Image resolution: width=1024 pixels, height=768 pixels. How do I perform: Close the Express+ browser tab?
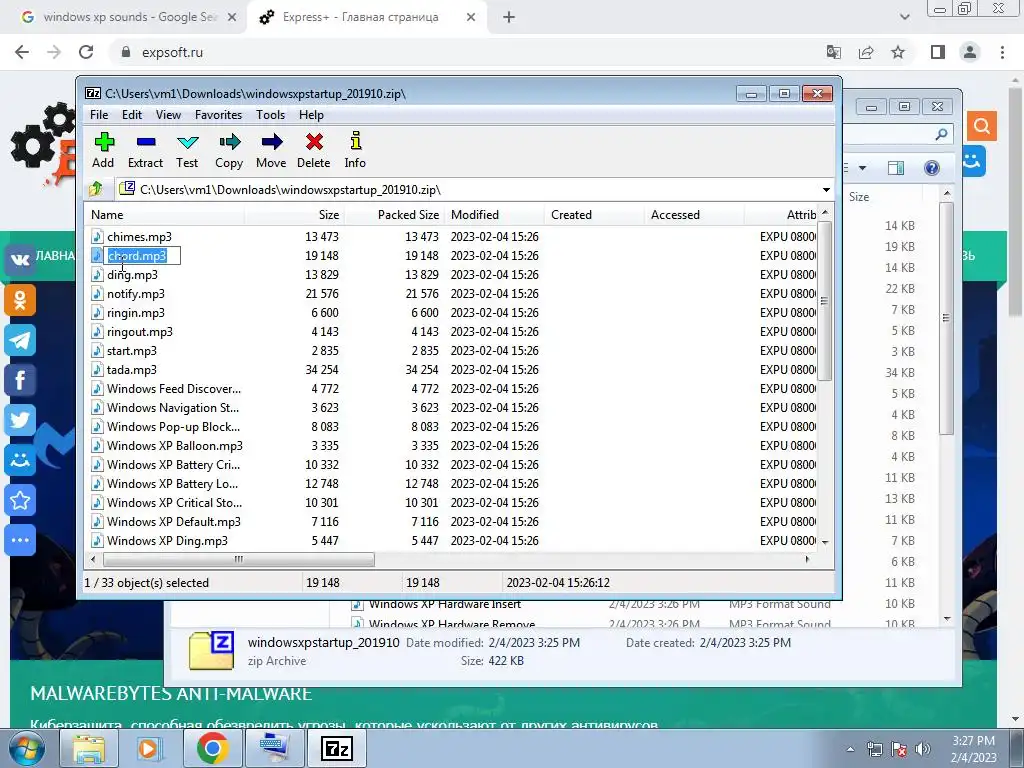click(471, 18)
